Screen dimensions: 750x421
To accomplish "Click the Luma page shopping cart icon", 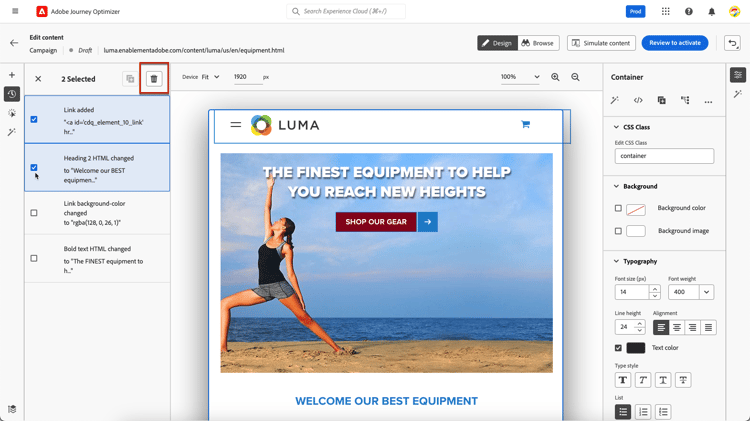I will (x=526, y=124).
